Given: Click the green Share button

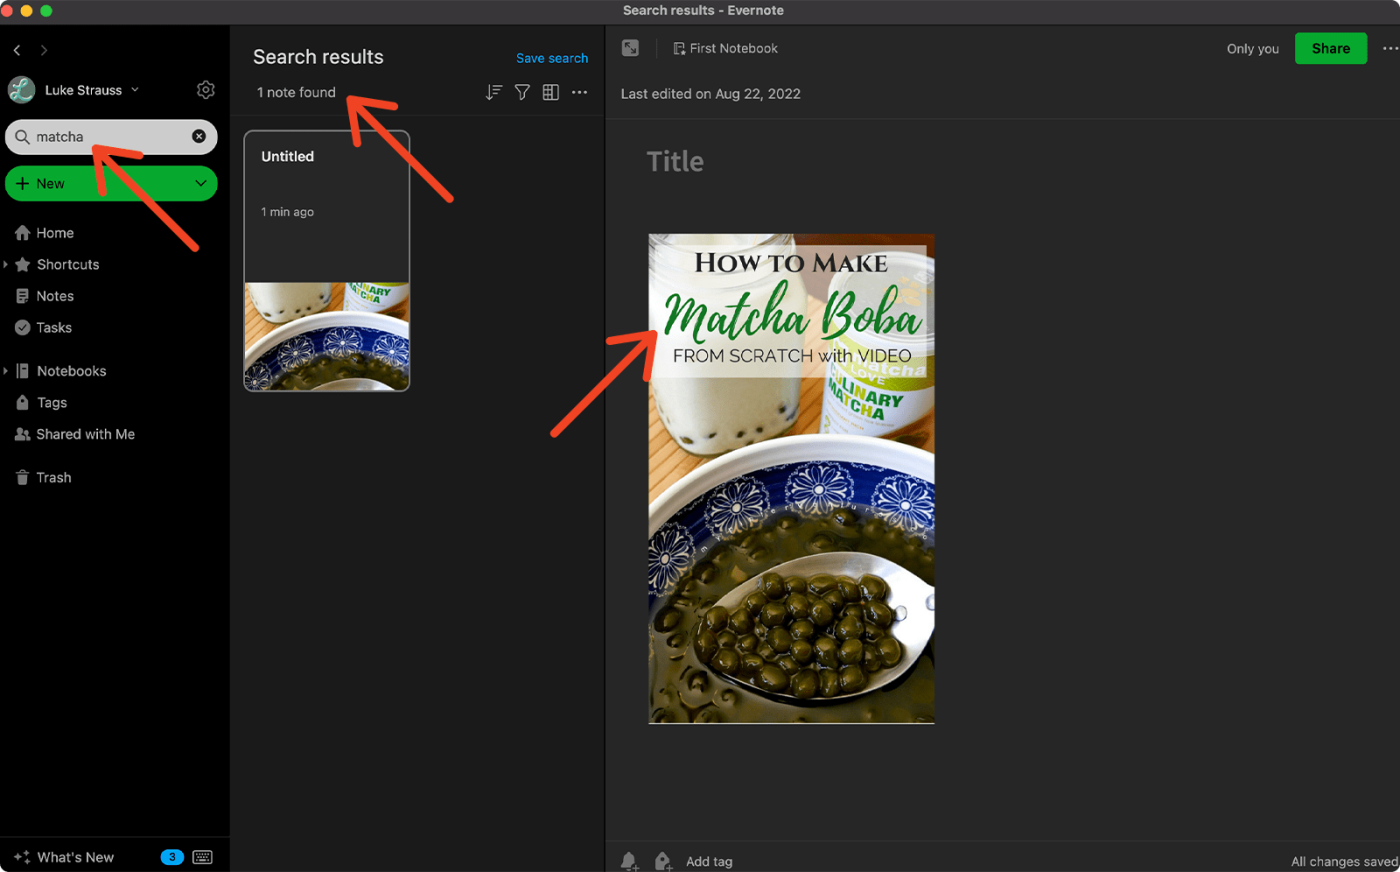Looking at the screenshot, I should point(1330,48).
